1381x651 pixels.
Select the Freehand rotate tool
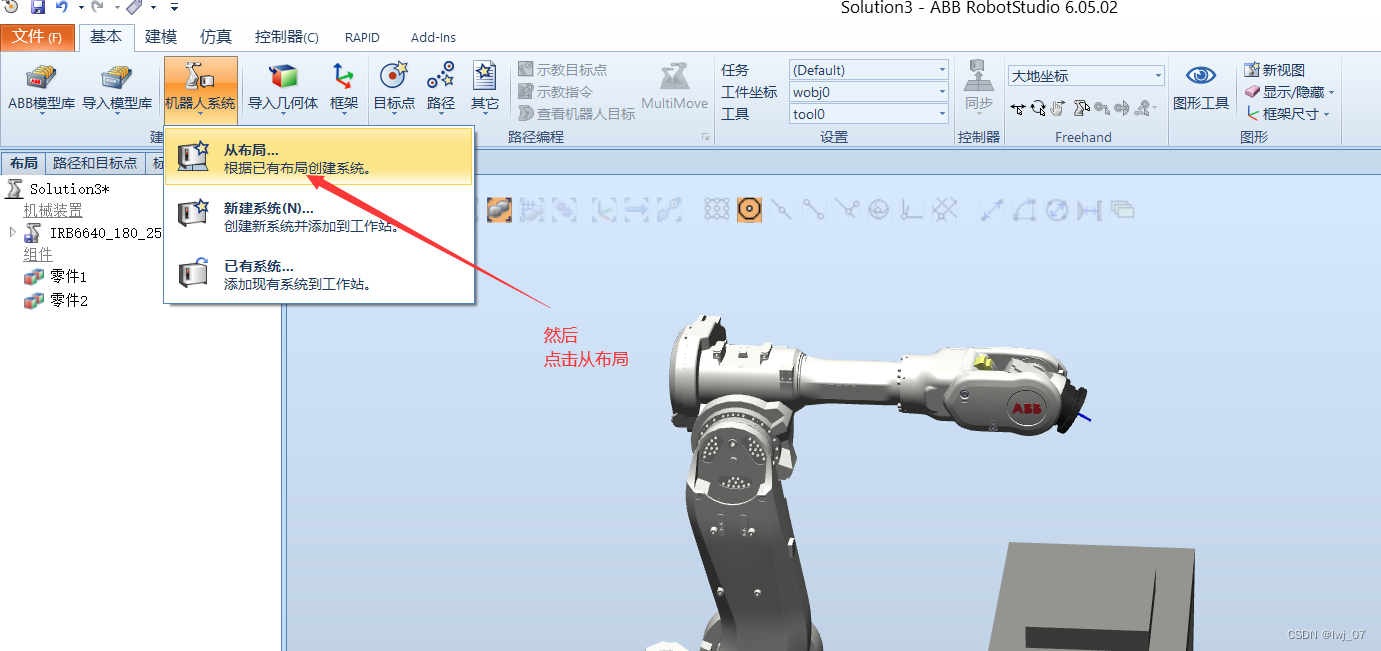pos(1038,107)
